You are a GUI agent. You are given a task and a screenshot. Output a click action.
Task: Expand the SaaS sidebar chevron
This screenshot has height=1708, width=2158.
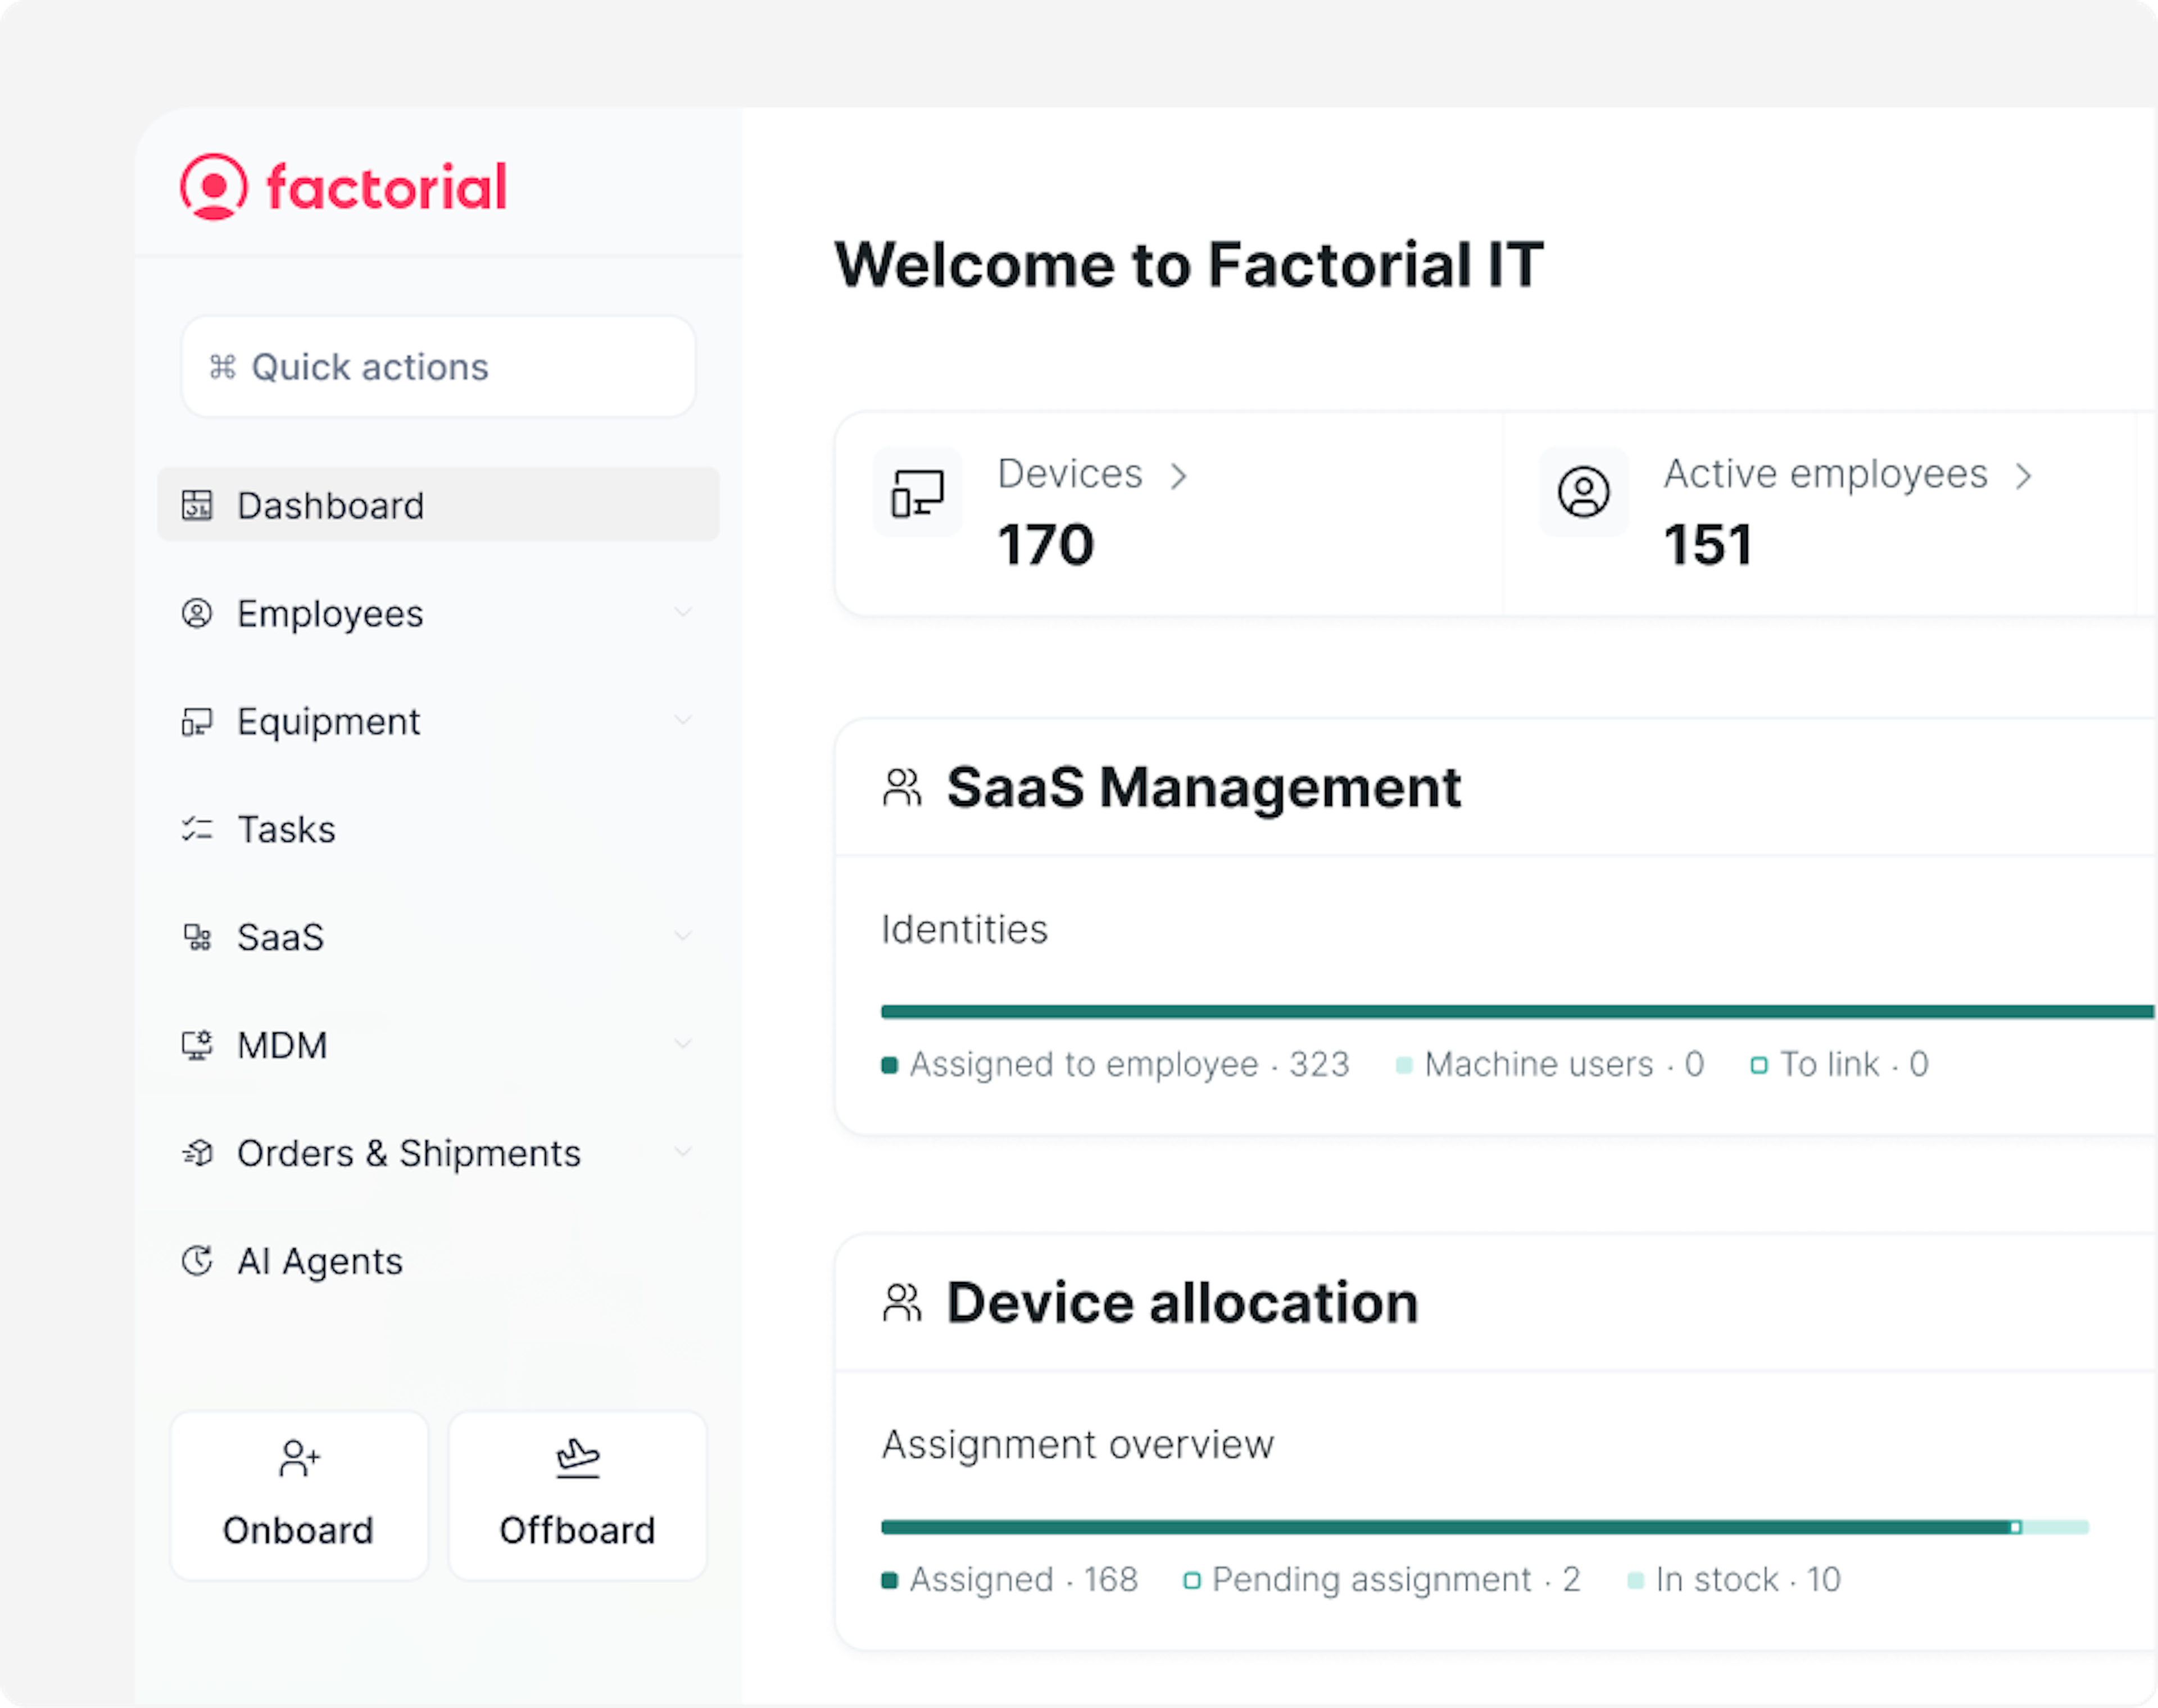[683, 936]
